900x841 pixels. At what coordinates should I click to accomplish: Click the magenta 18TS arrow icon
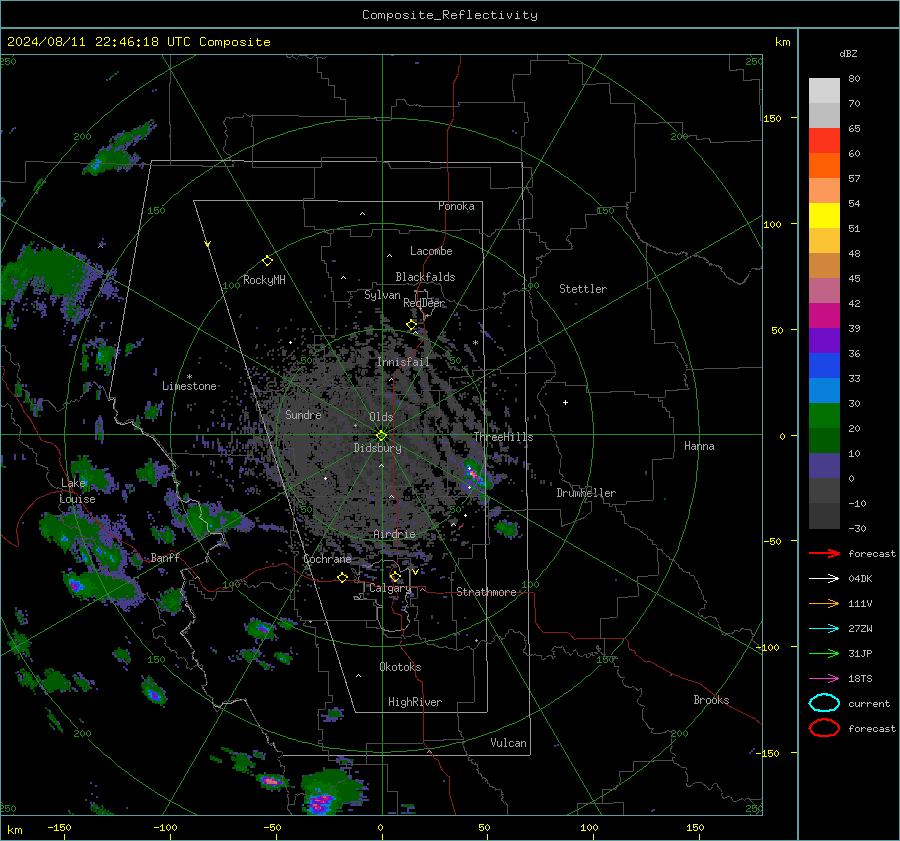[x=824, y=679]
